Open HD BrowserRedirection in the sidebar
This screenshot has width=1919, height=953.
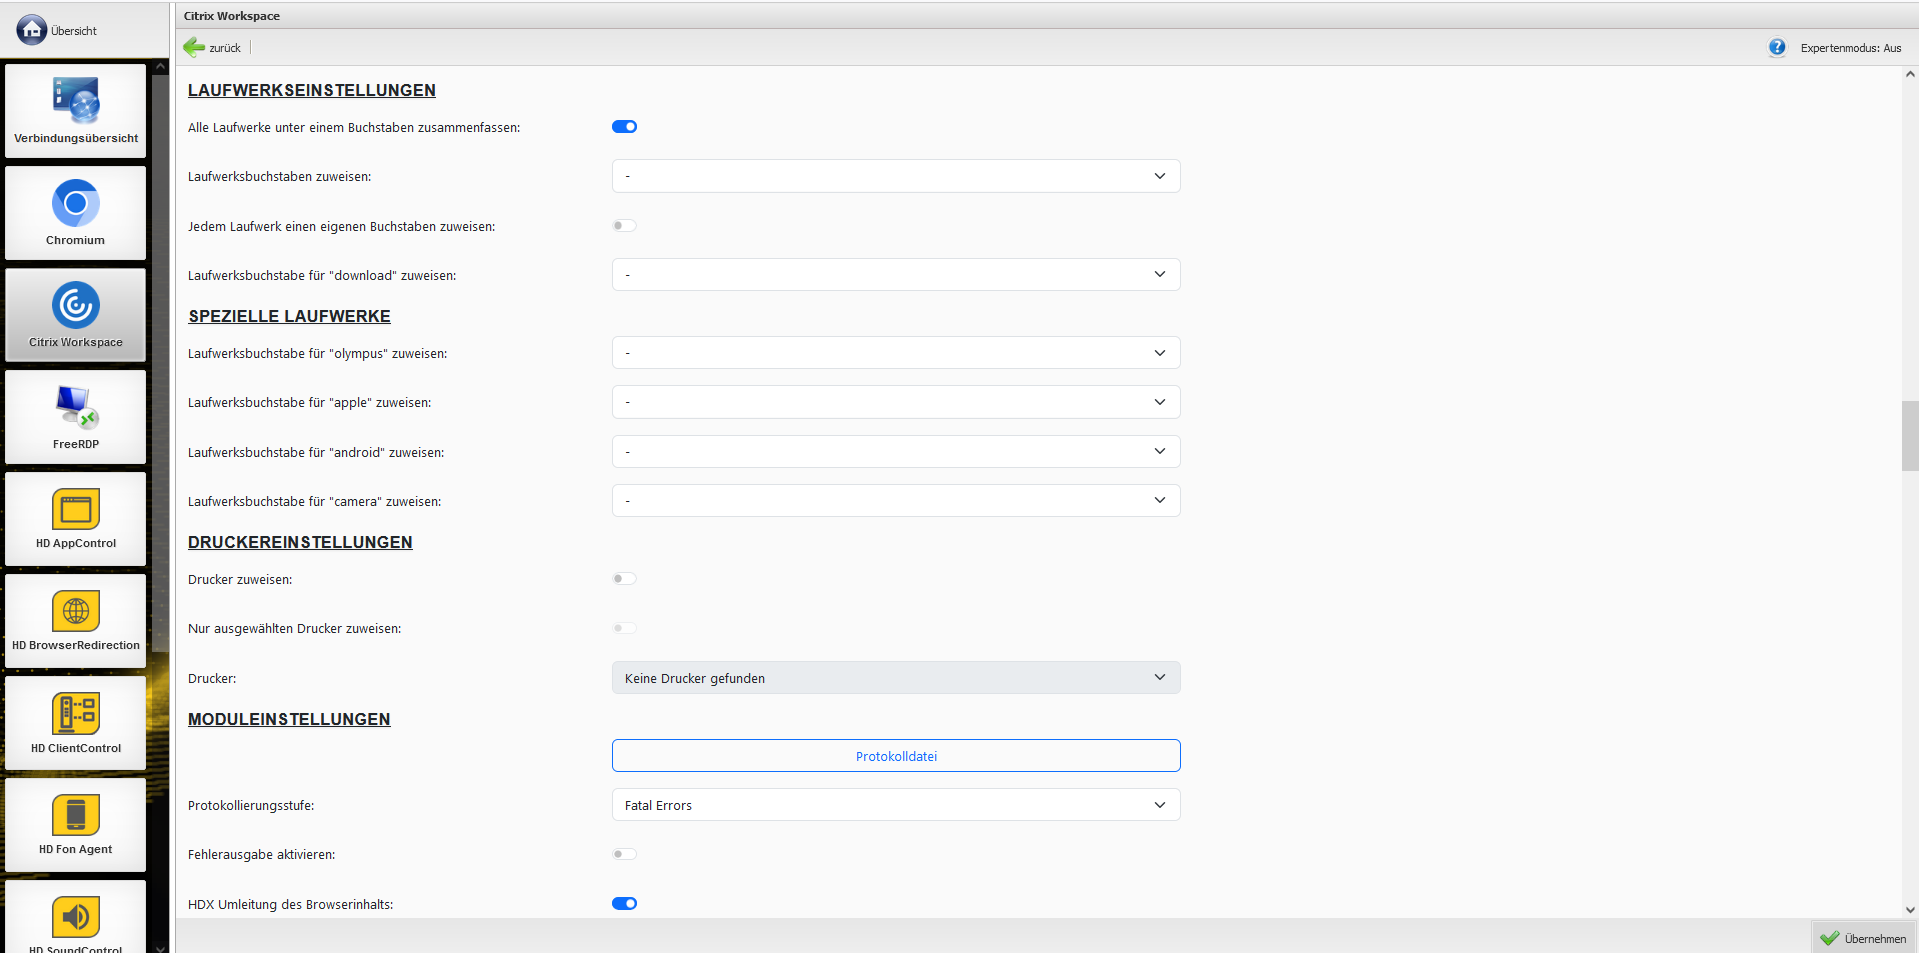(x=76, y=621)
